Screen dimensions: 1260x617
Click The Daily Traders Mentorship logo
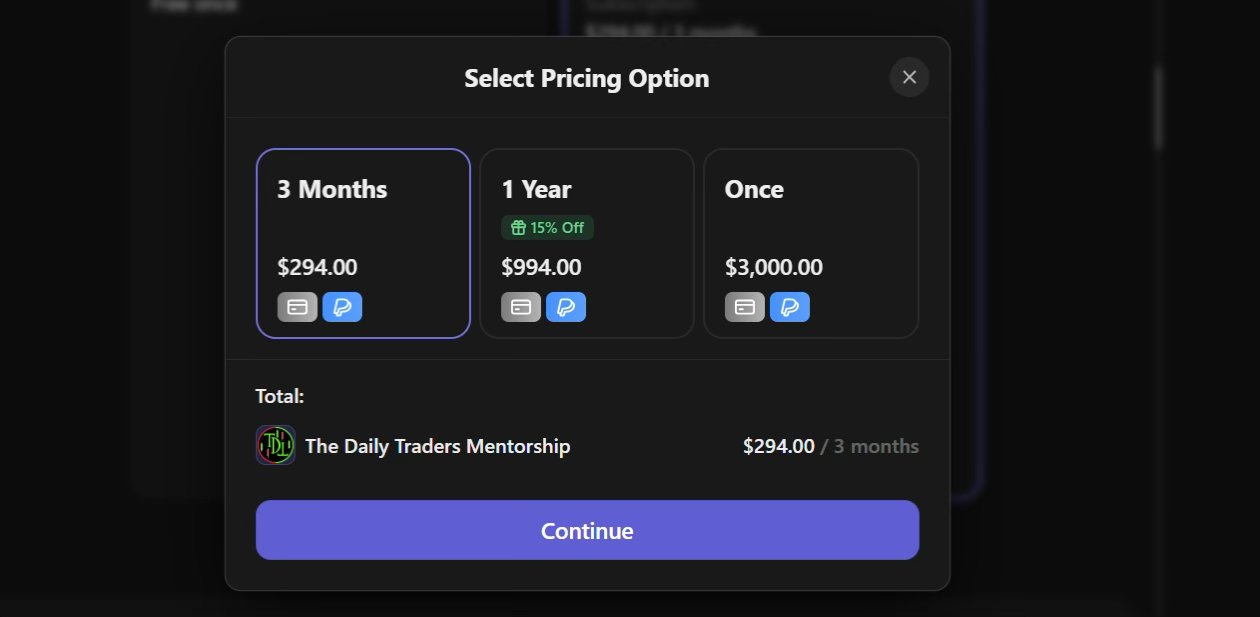tap(275, 446)
